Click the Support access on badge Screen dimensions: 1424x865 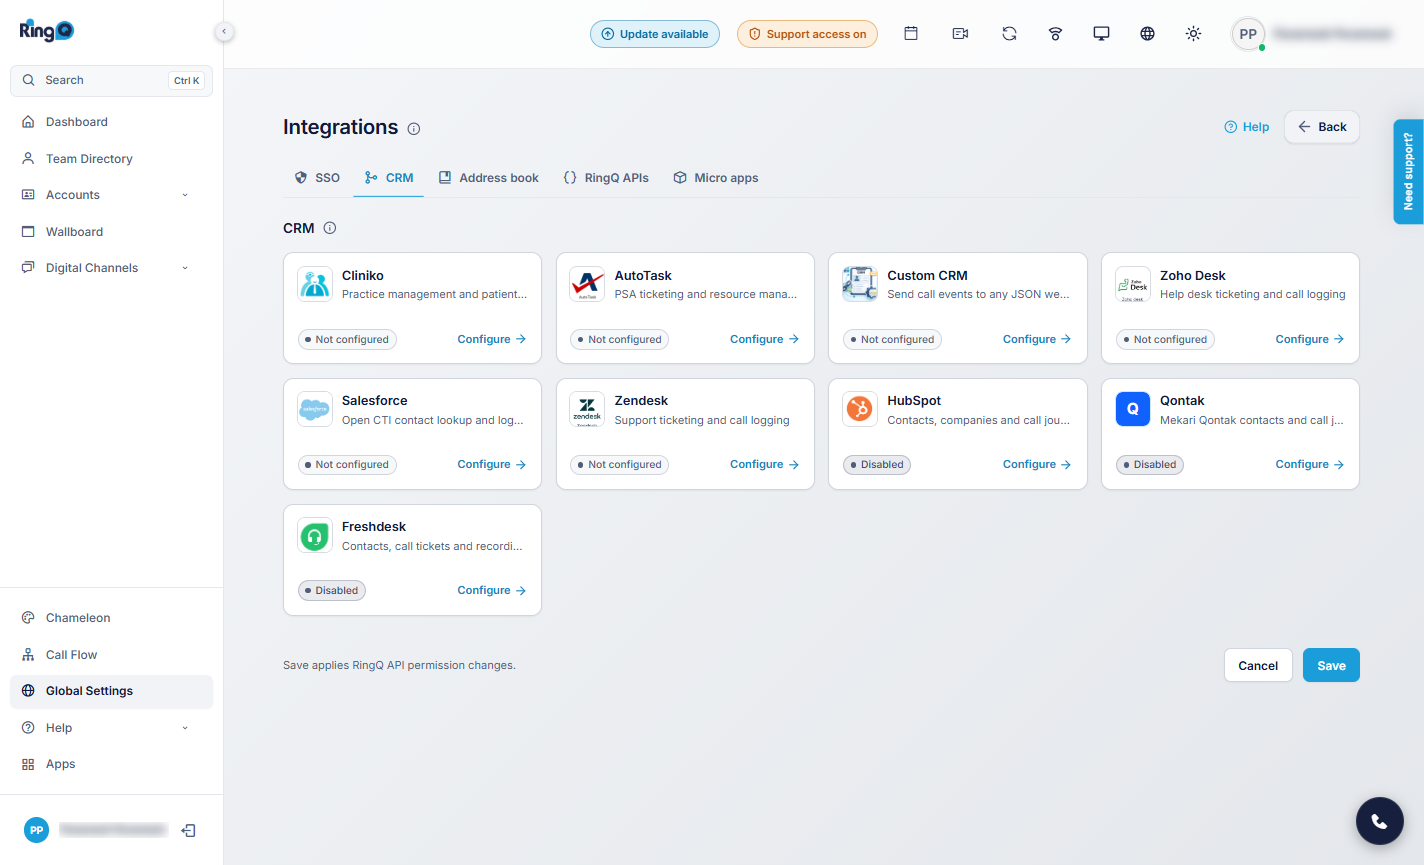pyautogui.click(x=808, y=34)
